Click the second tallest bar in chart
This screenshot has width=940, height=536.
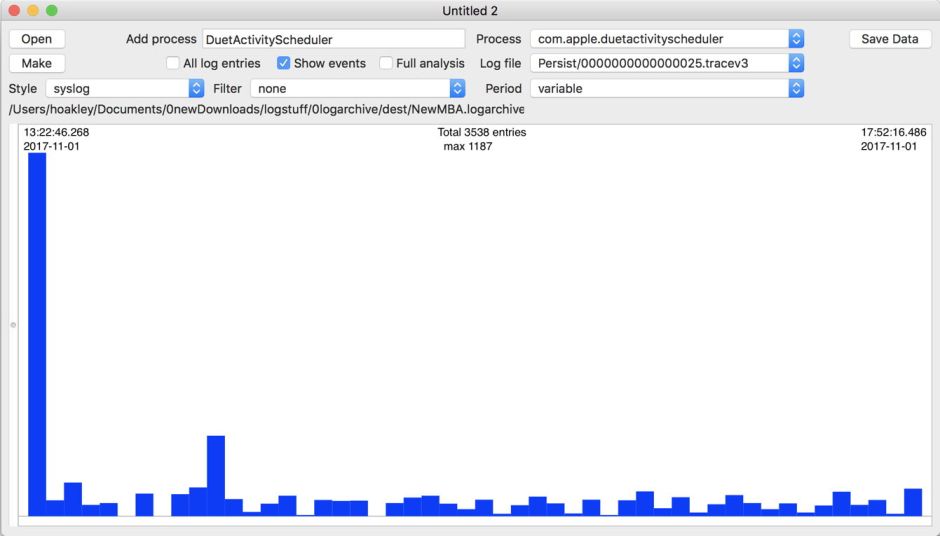coord(216,475)
